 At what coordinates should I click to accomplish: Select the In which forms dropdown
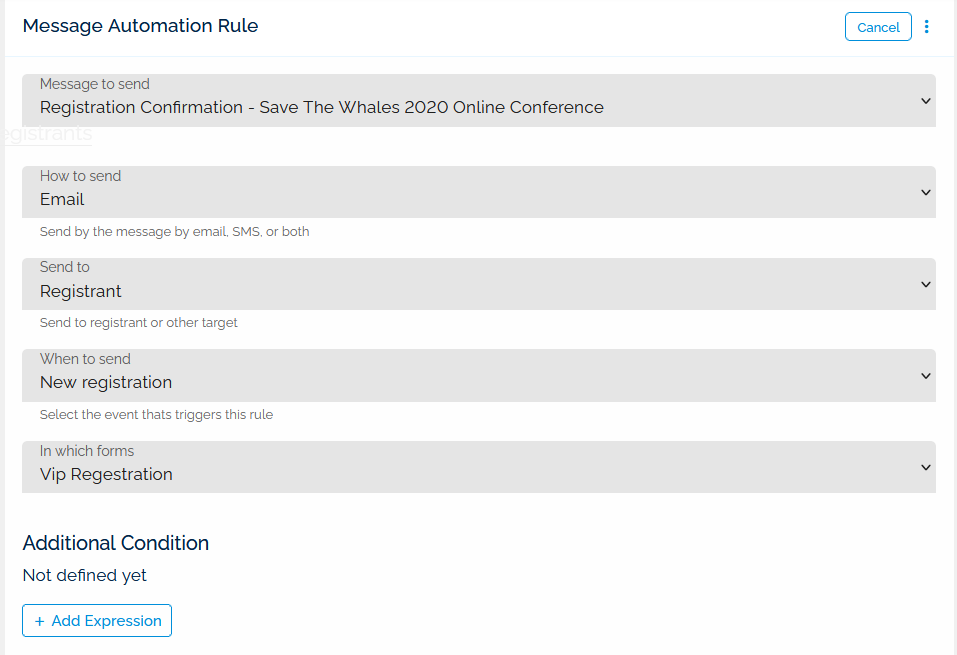[x=478, y=467]
